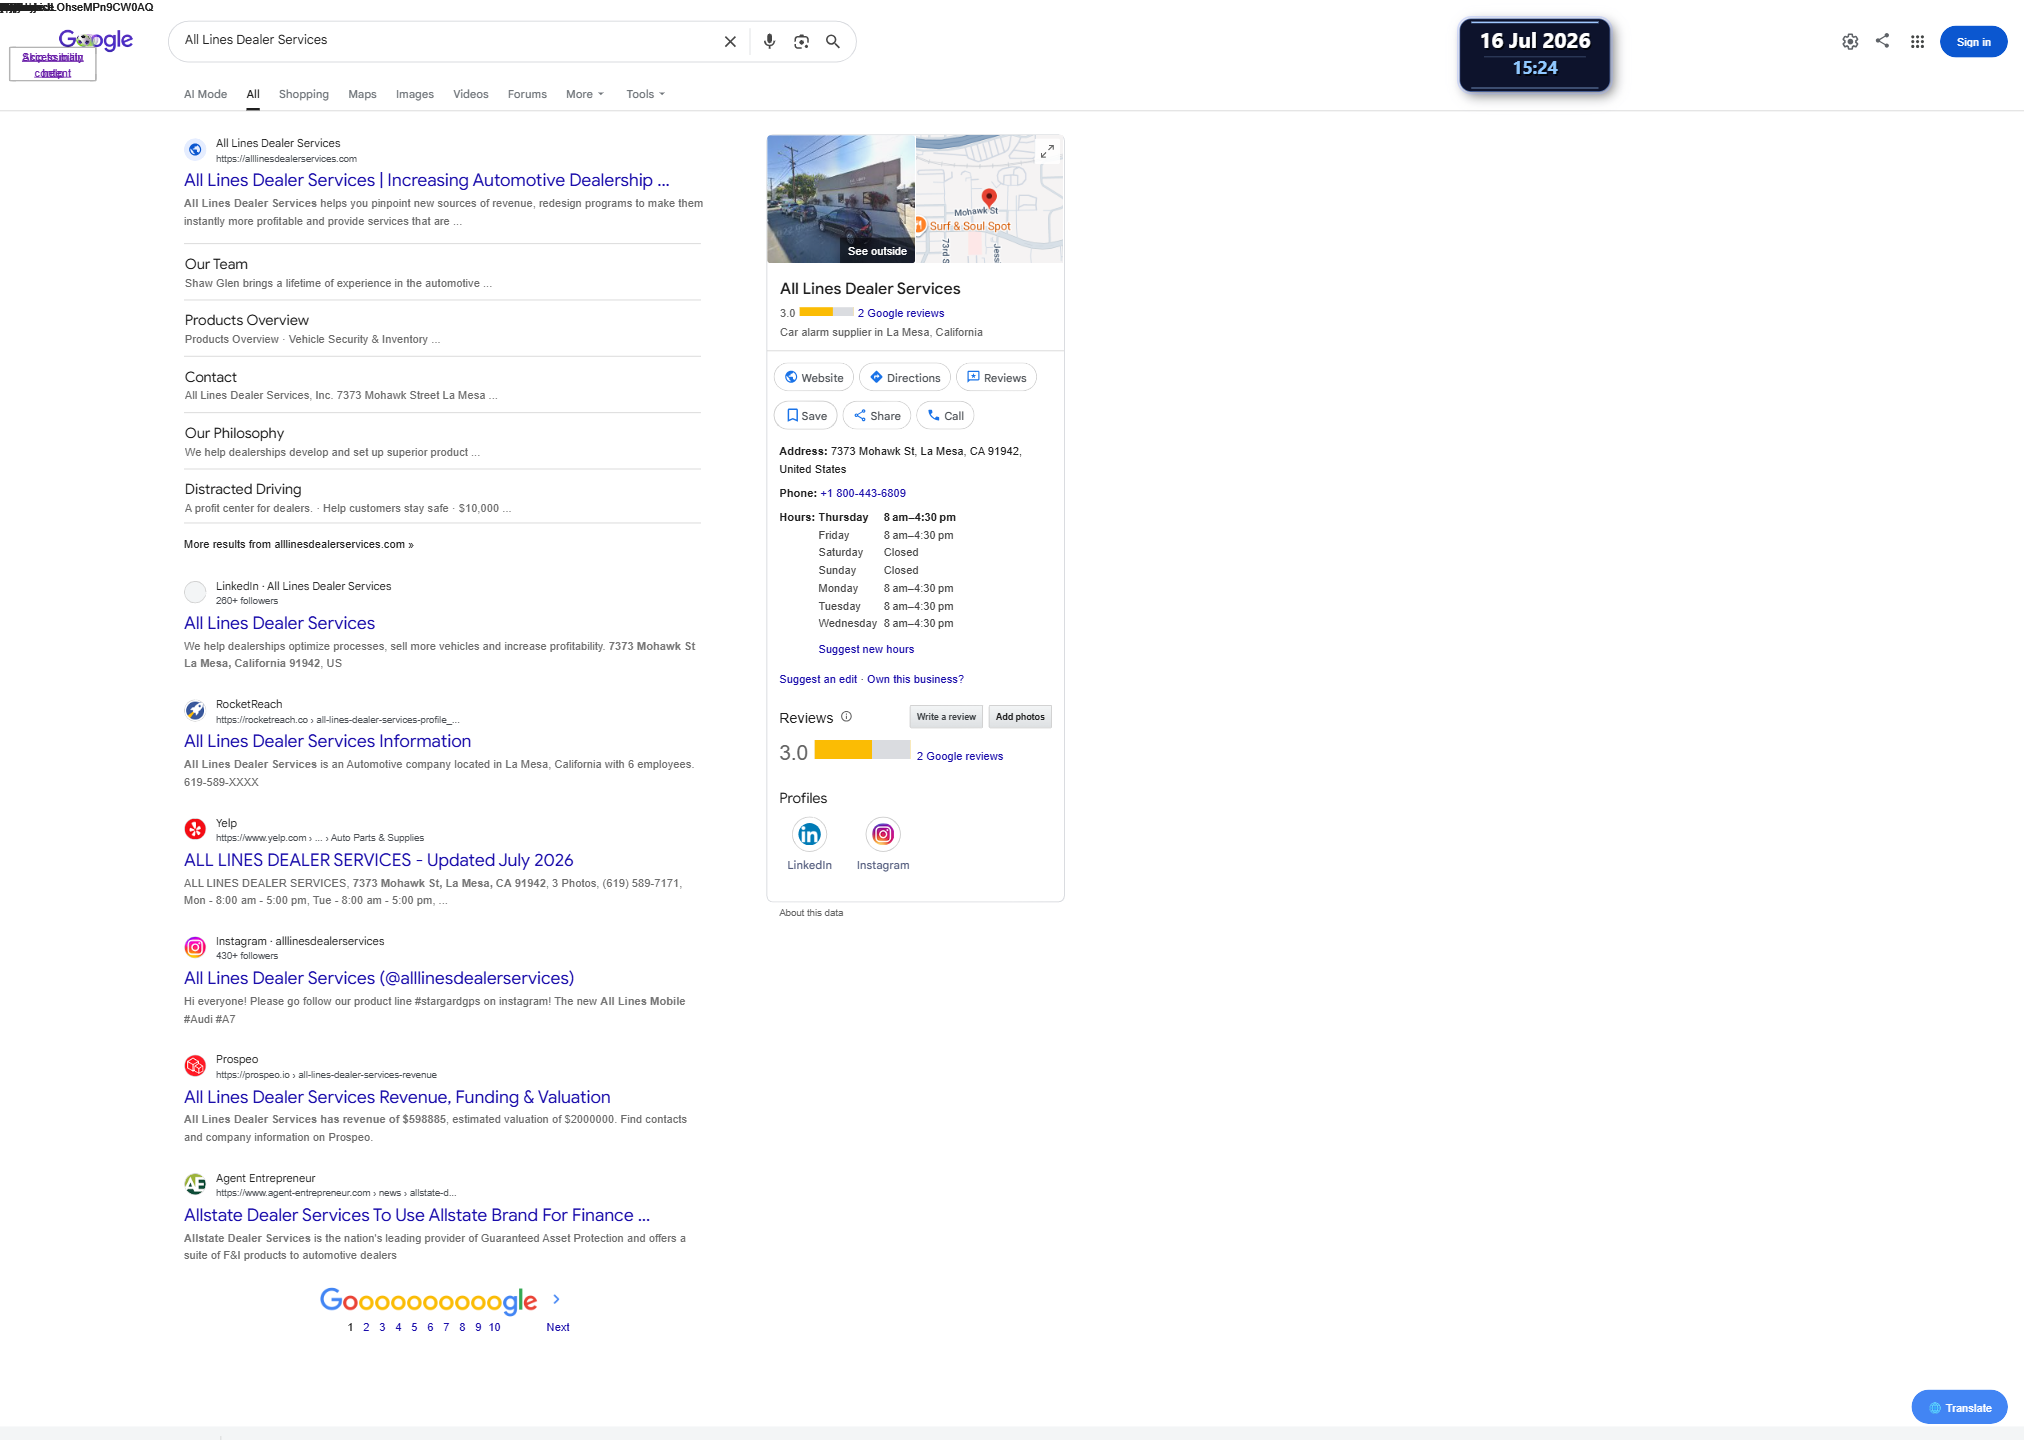Select the Shopping tab
The image size is (2036, 1440).
[x=304, y=94]
